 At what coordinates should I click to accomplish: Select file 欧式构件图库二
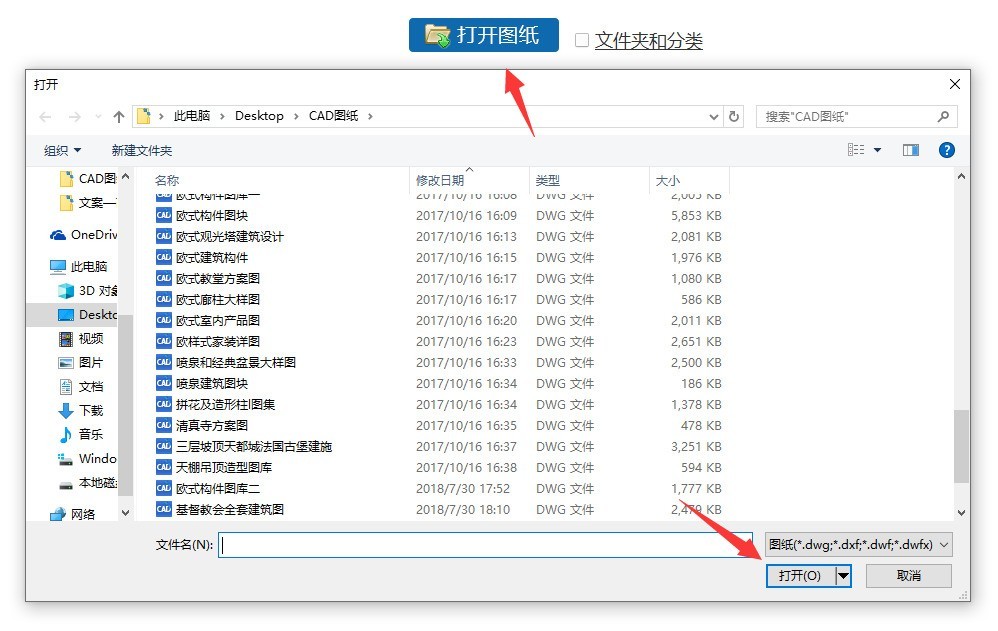[218, 488]
